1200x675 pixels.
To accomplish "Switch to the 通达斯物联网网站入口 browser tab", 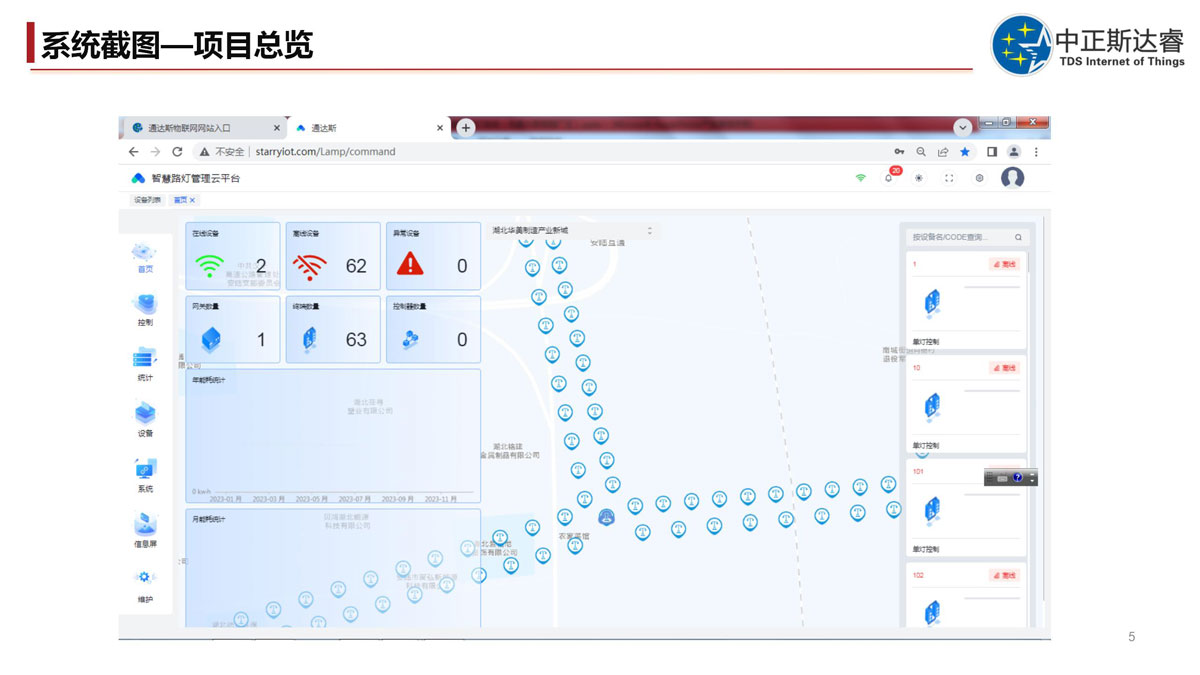I will click(x=198, y=128).
